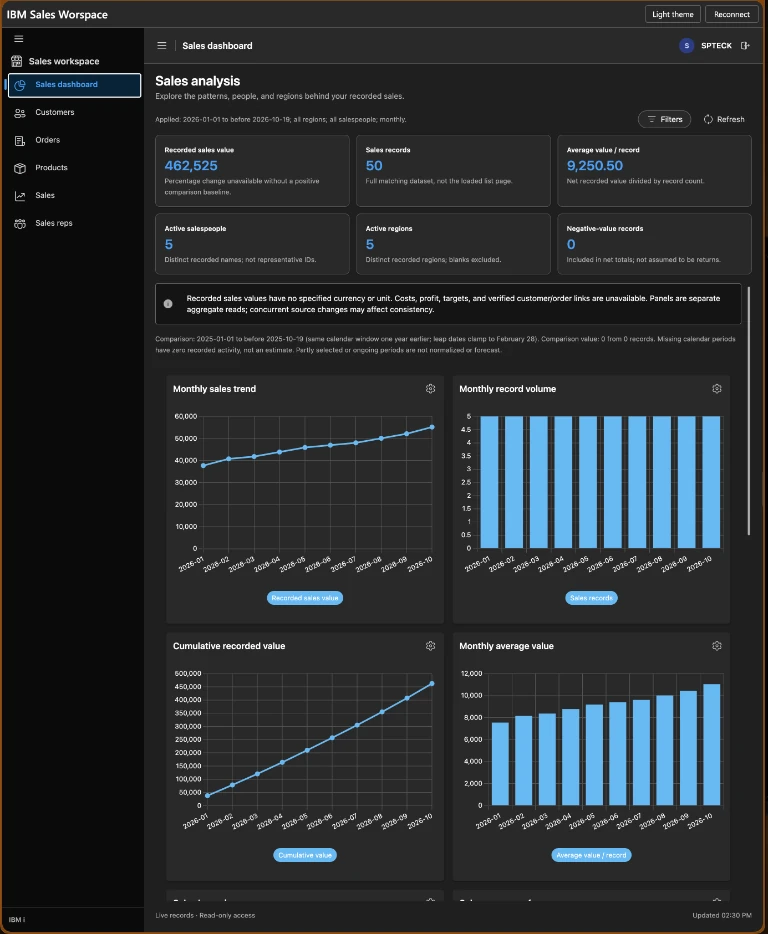Click the Sales workspace store icon
The width and height of the screenshot is (768, 934).
point(17,61)
